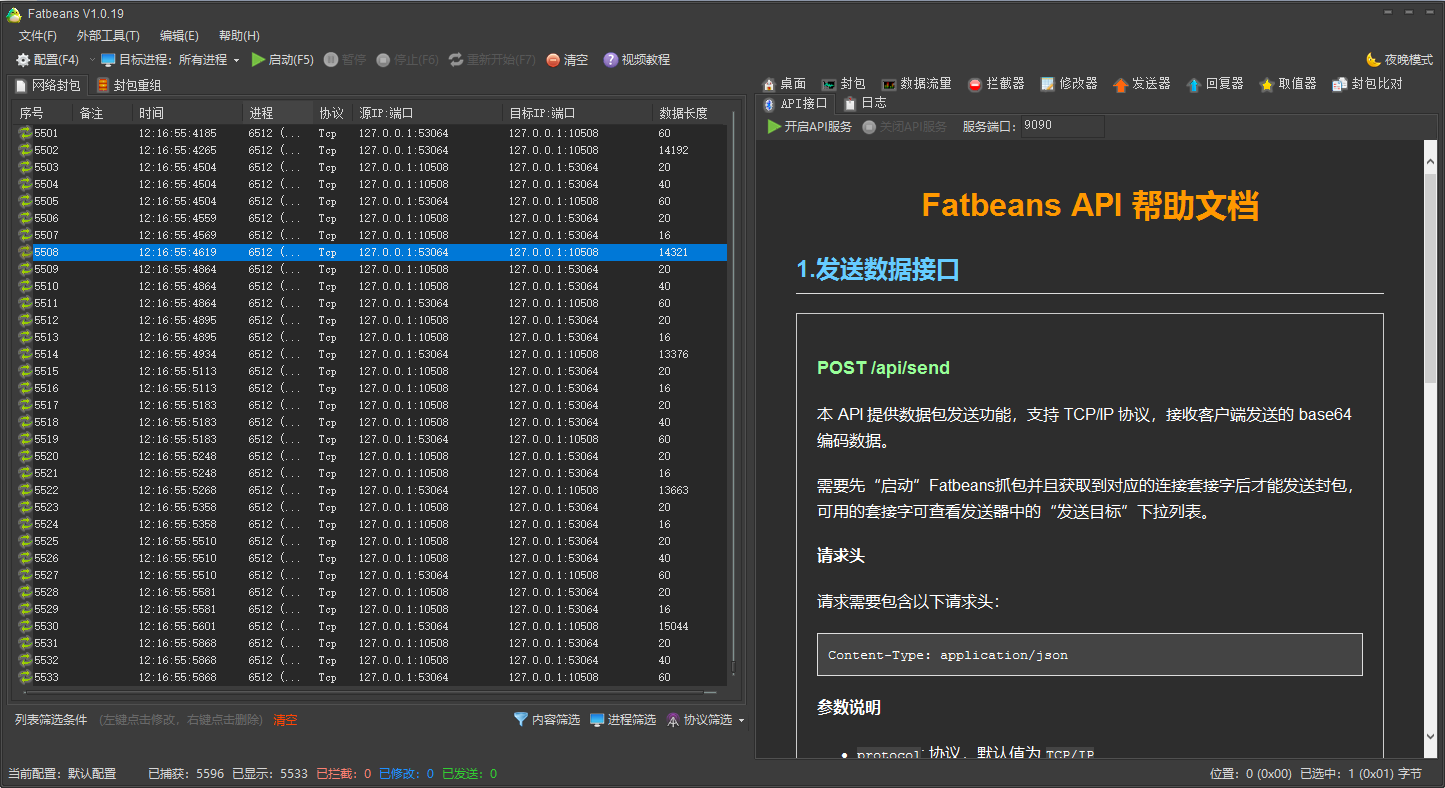Switch to the 封包重组 tab
1445x788 pixels.
tap(128, 85)
